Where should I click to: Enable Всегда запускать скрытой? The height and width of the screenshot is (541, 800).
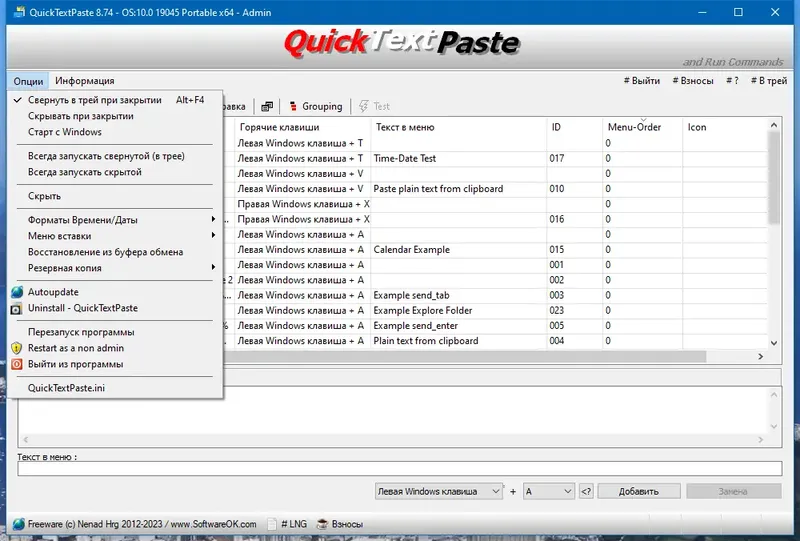coord(116,172)
